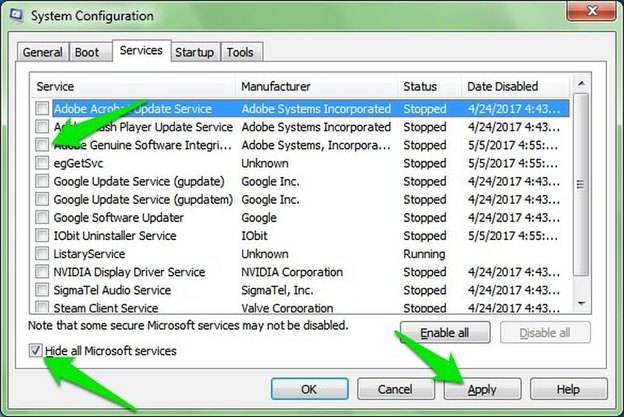Viewport: 624px width, 417px height.
Task: Enable the egGetSvc service checkbox
Action: tap(42, 163)
